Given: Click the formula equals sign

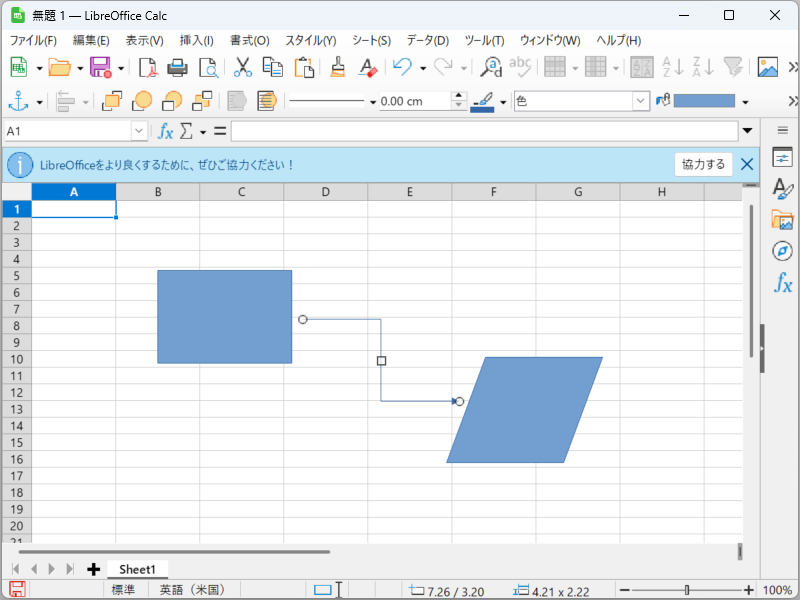Looking at the screenshot, I should coord(220,132).
